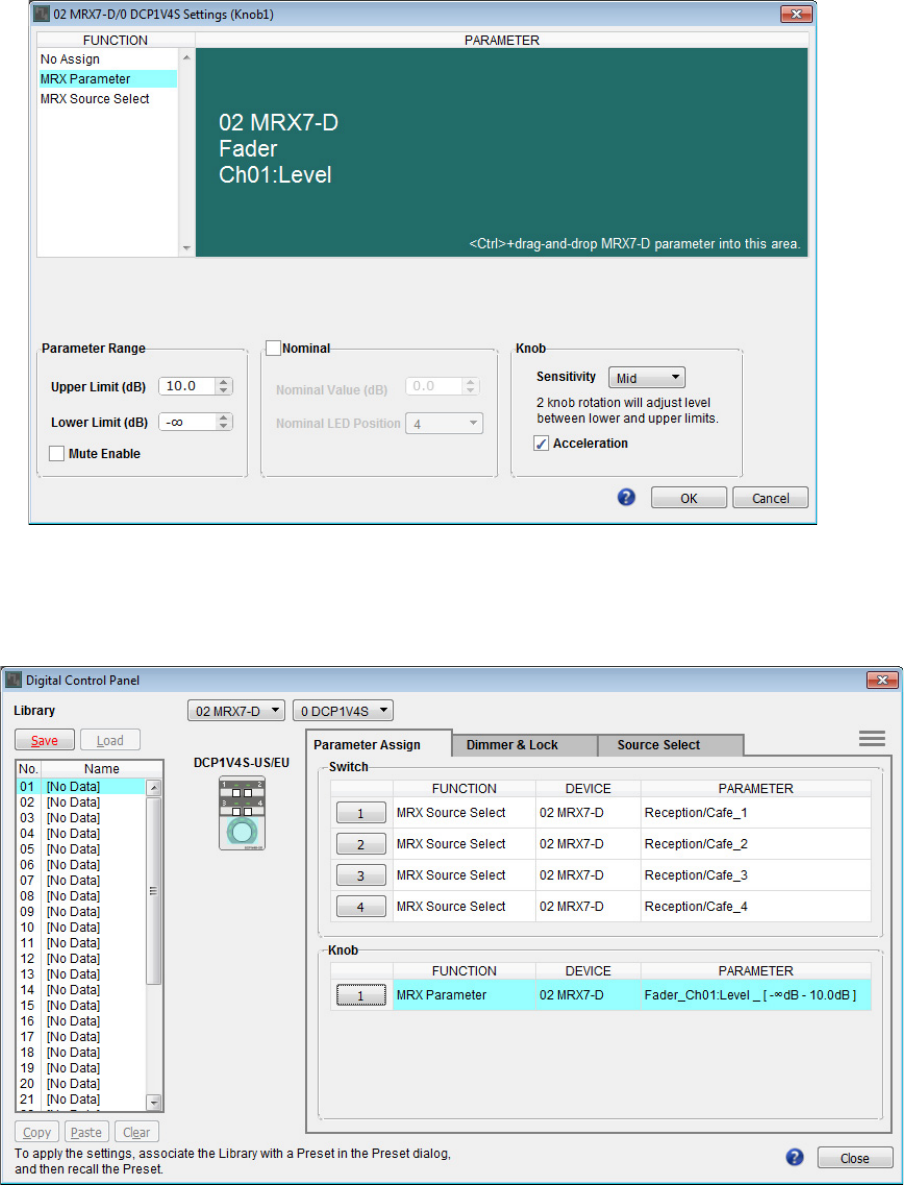
Task: Click Cancel in the Settings dialog
Action: 771,498
